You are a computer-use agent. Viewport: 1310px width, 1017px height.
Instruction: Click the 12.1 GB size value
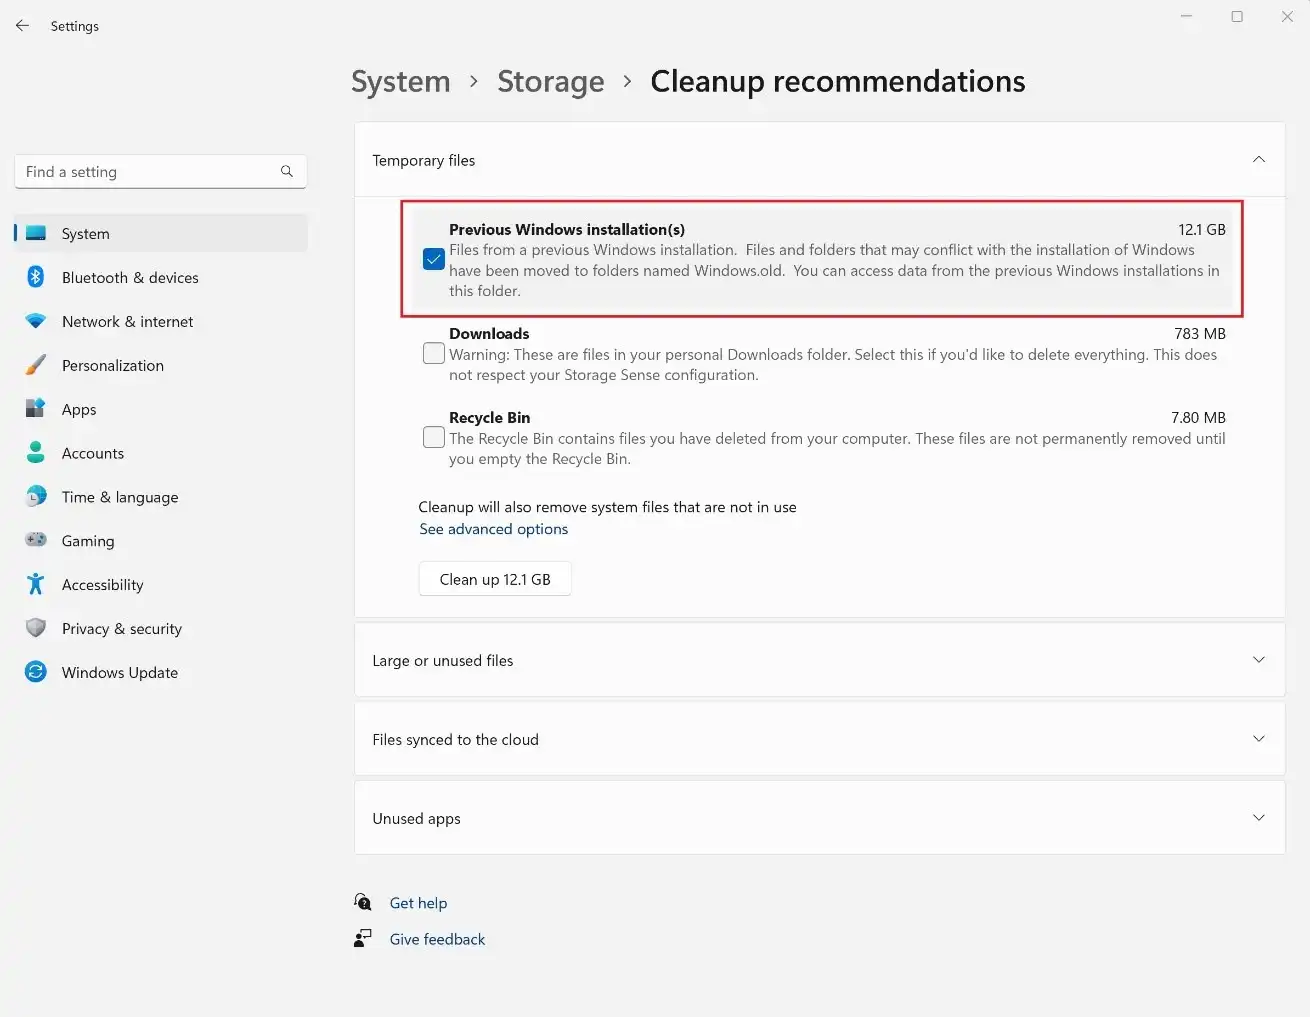(1201, 229)
